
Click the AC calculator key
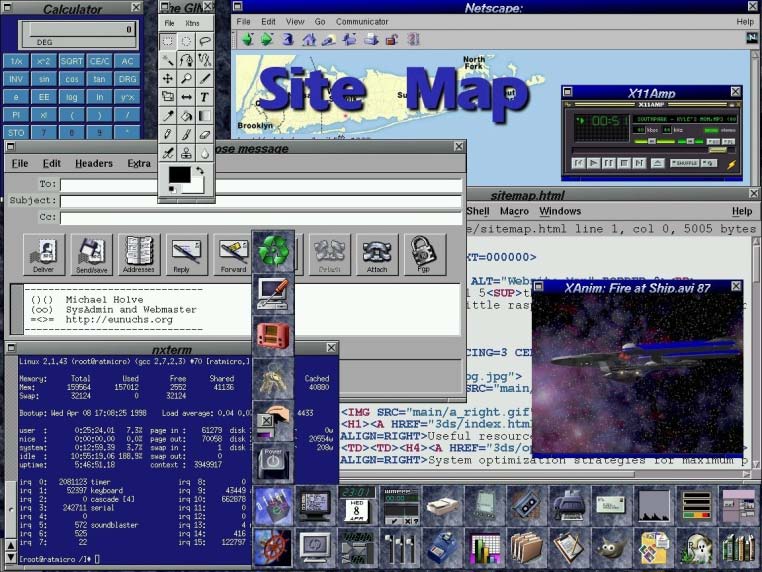point(127,61)
